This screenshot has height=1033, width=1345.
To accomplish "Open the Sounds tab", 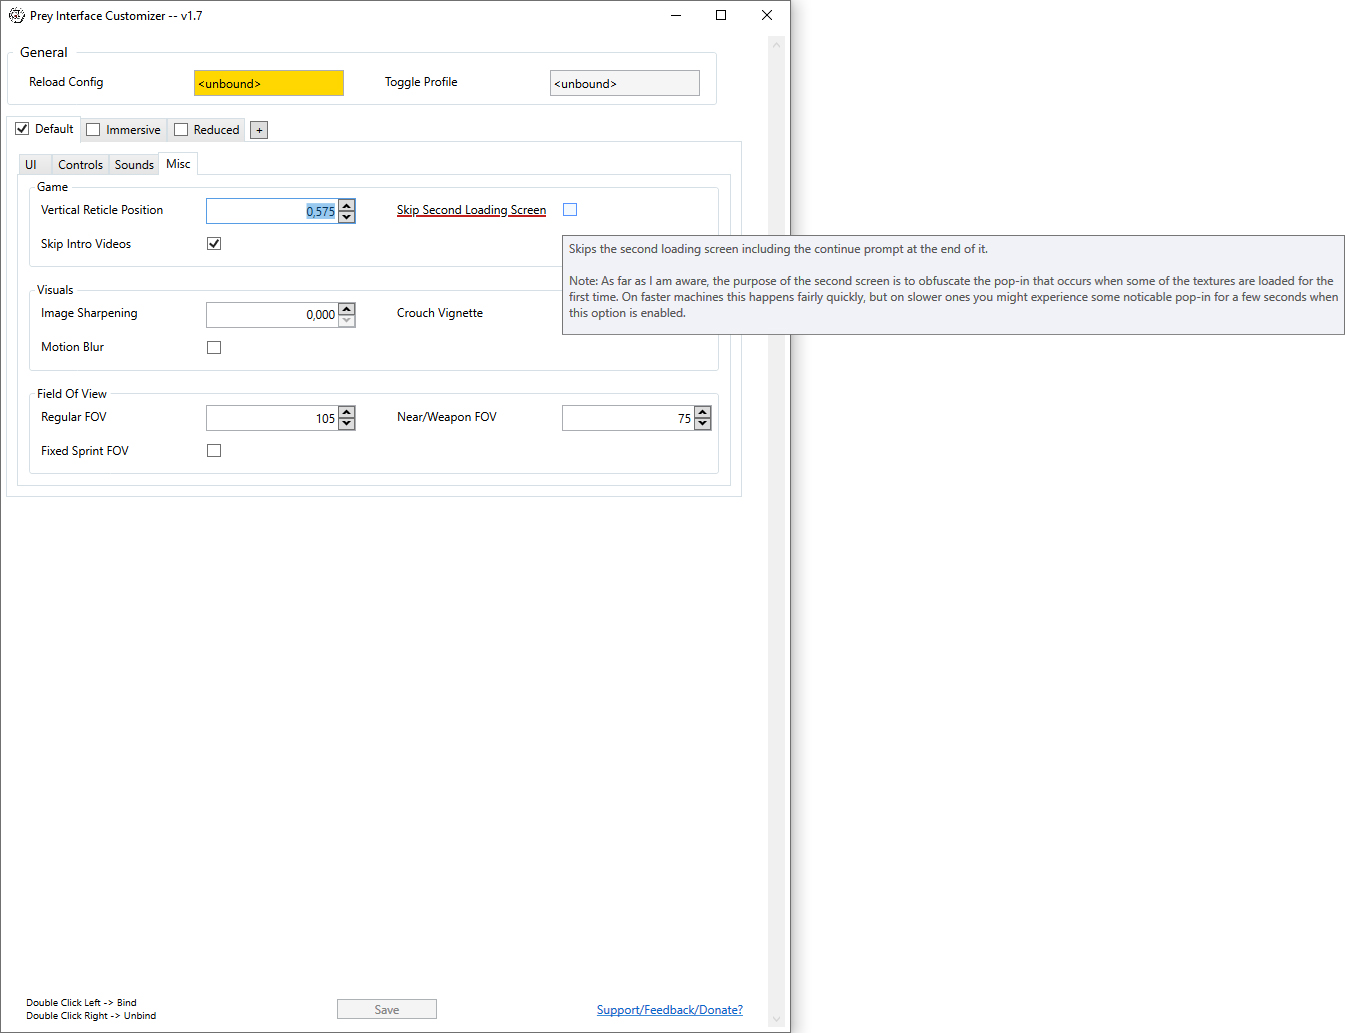I will click(x=134, y=165).
